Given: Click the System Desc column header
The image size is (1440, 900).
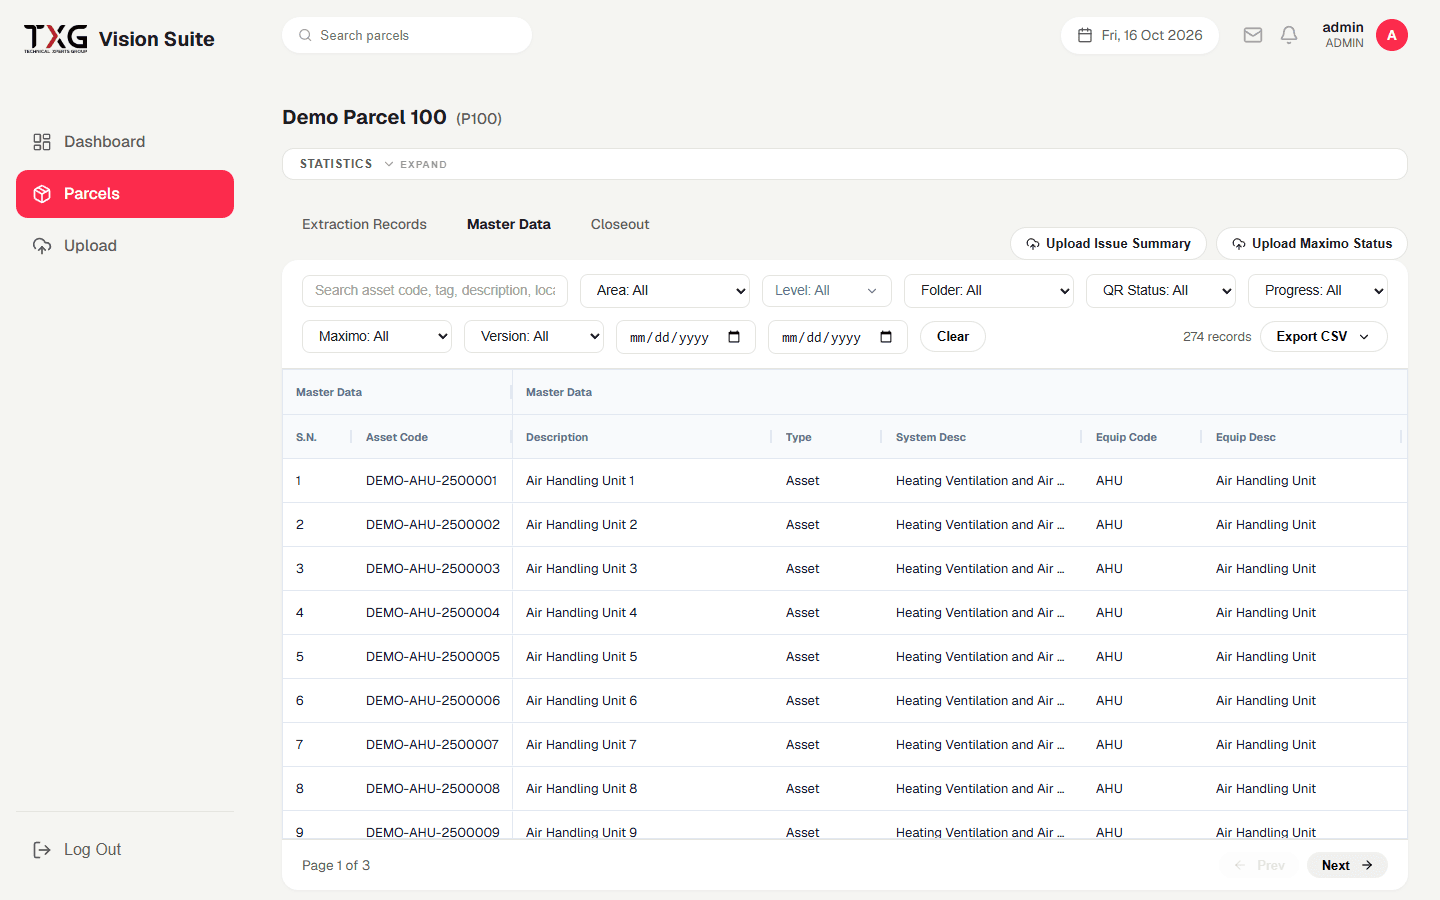Looking at the screenshot, I should (931, 437).
